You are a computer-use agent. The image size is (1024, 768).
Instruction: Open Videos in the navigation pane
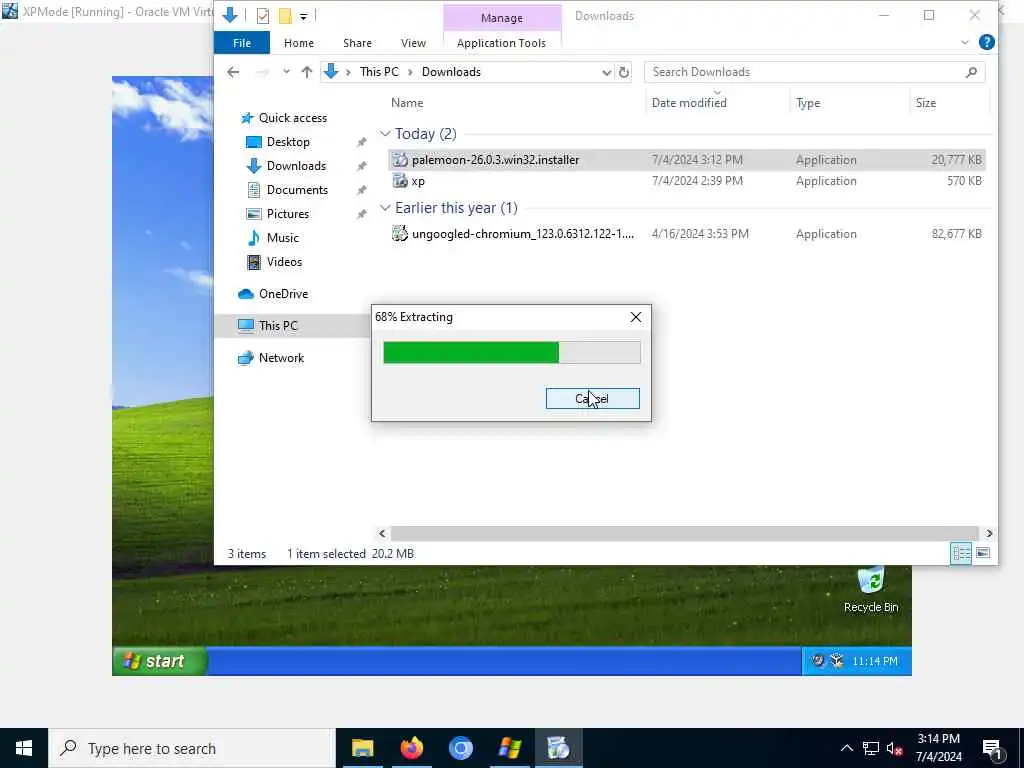[x=284, y=262]
